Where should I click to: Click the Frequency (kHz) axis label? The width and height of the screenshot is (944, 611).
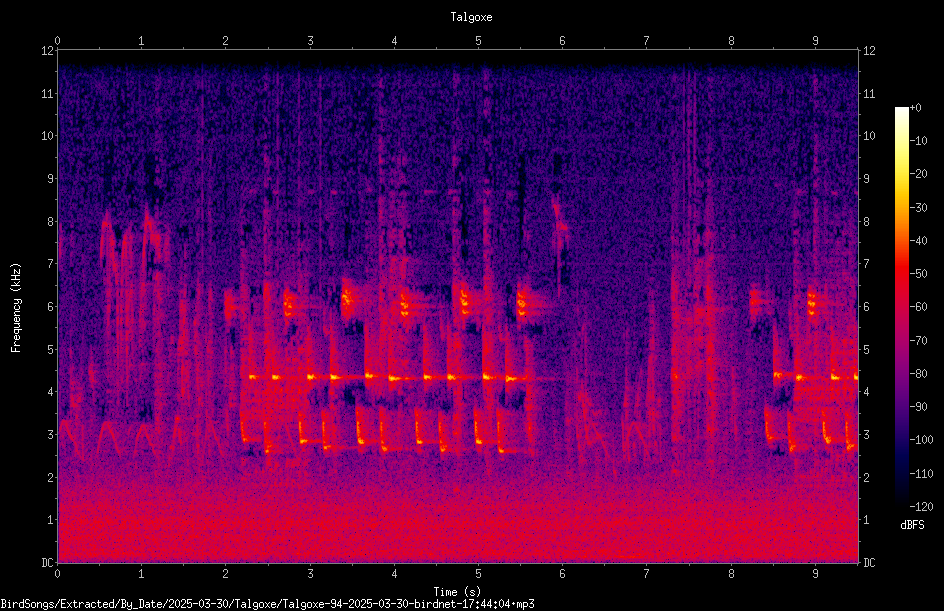tap(16, 308)
